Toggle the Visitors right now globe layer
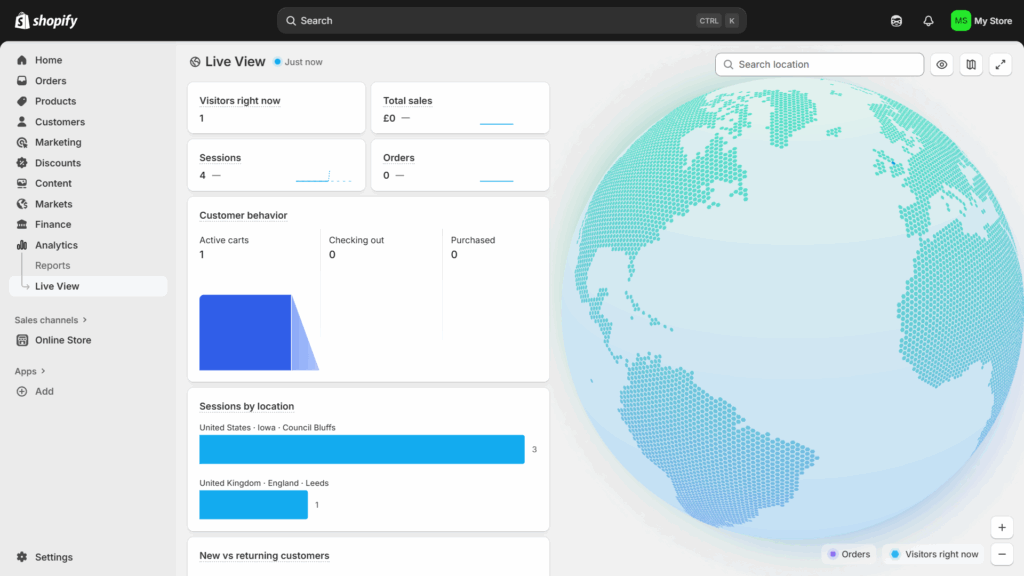1024x576 pixels. pyautogui.click(x=934, y=554)
